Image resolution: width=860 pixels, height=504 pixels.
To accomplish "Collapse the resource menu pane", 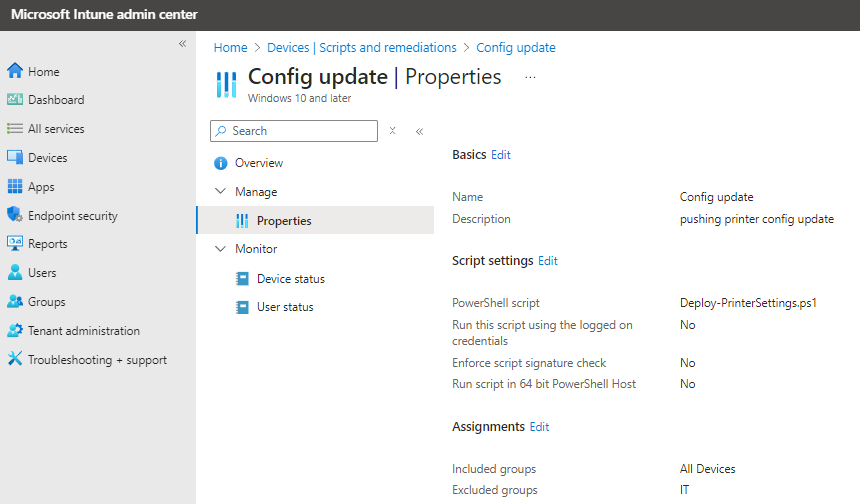I will click(x=419, y=131).
